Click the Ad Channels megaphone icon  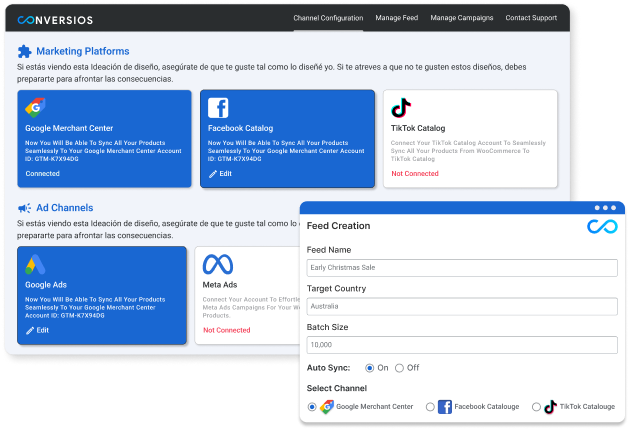(24, 208)
